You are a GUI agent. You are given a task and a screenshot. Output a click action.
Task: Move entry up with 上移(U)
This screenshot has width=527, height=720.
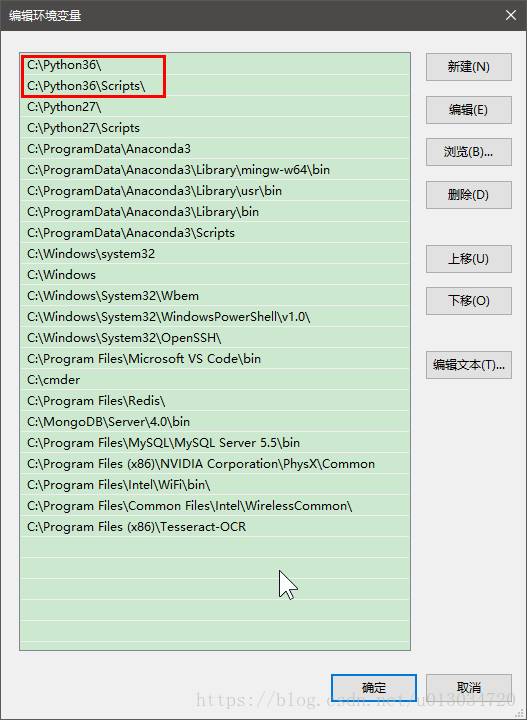click(x=469, y=259)
